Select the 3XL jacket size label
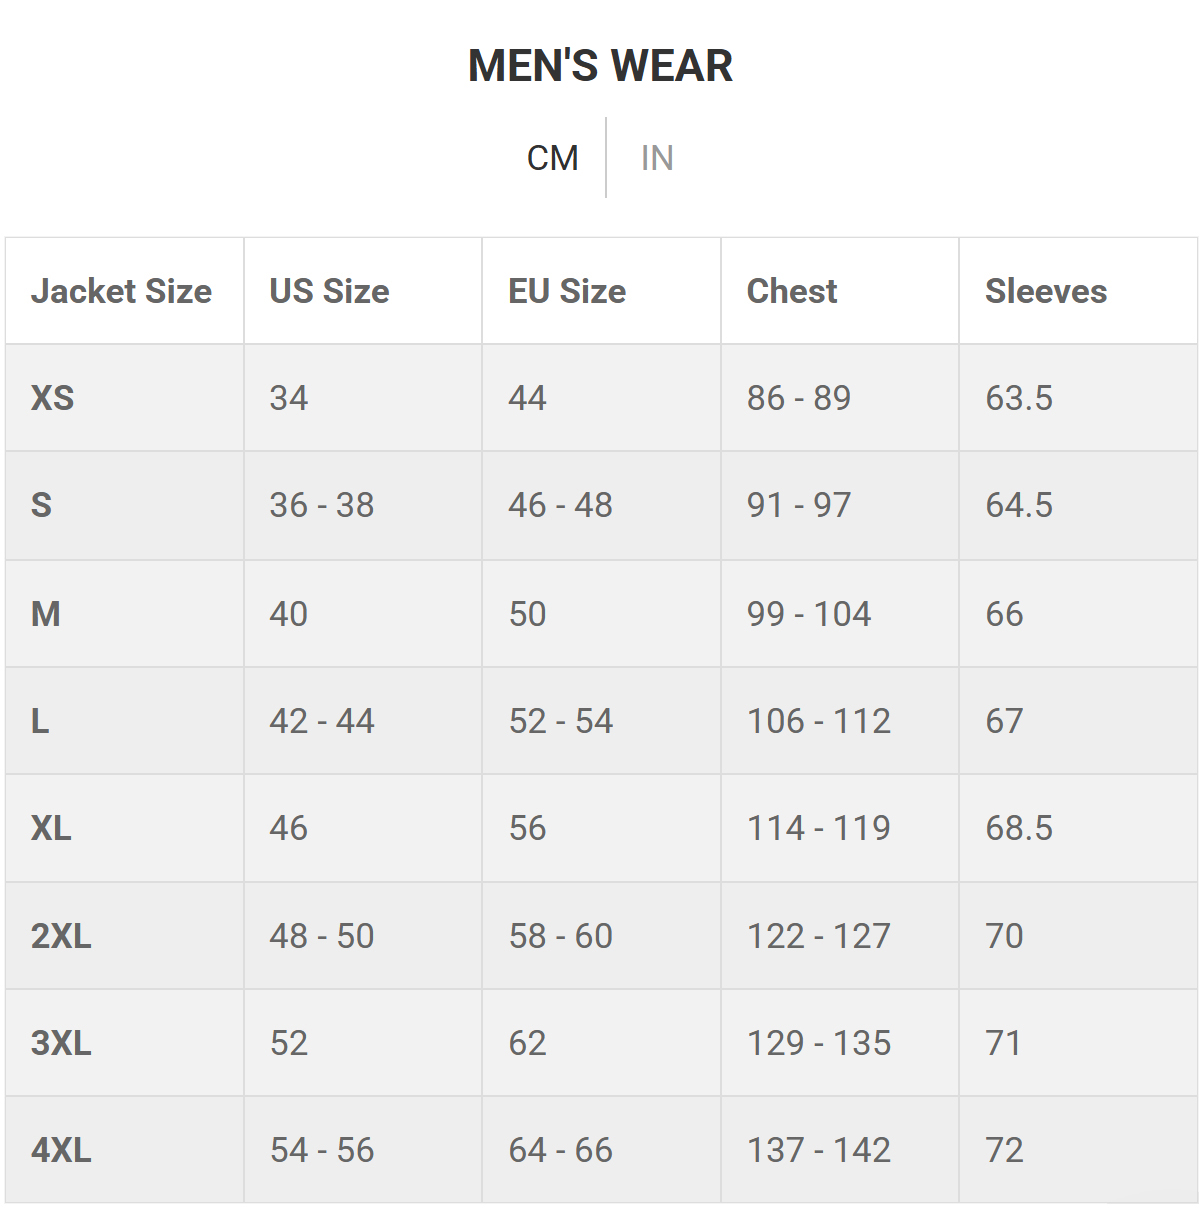 [x=61, y=1043]
